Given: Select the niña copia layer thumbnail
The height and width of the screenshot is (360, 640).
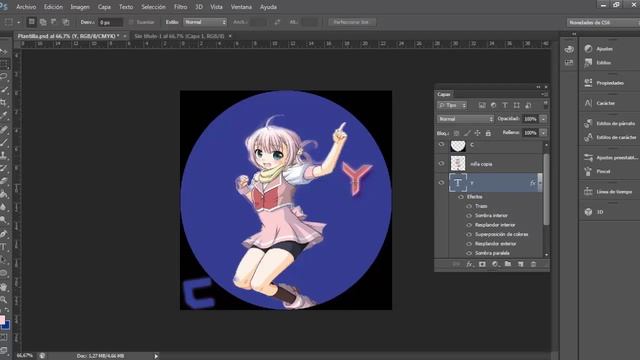Looking at the screenshot, I should pos(458,164).
